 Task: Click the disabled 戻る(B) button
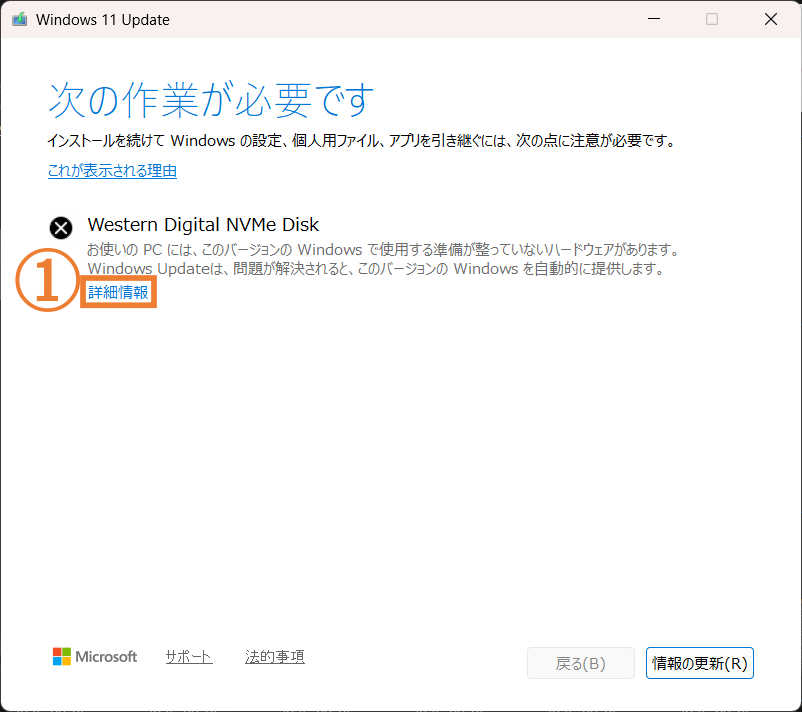pyautogui.click(x=581, y=663)
